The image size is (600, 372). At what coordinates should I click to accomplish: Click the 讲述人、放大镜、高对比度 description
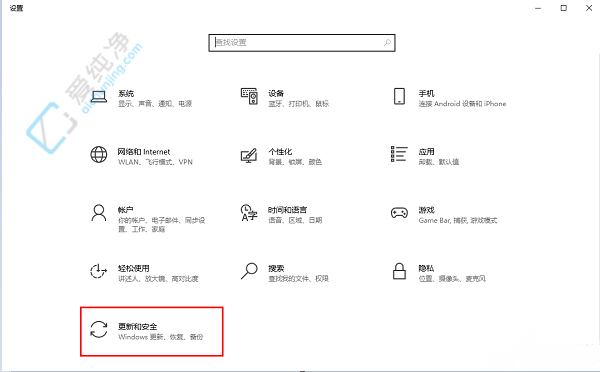(x=158, y=279)
